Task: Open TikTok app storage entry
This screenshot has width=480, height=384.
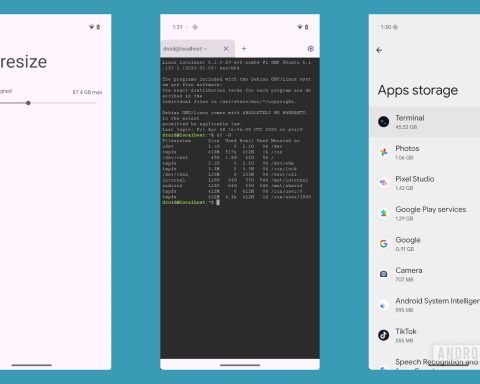Action: coord(424,335)
